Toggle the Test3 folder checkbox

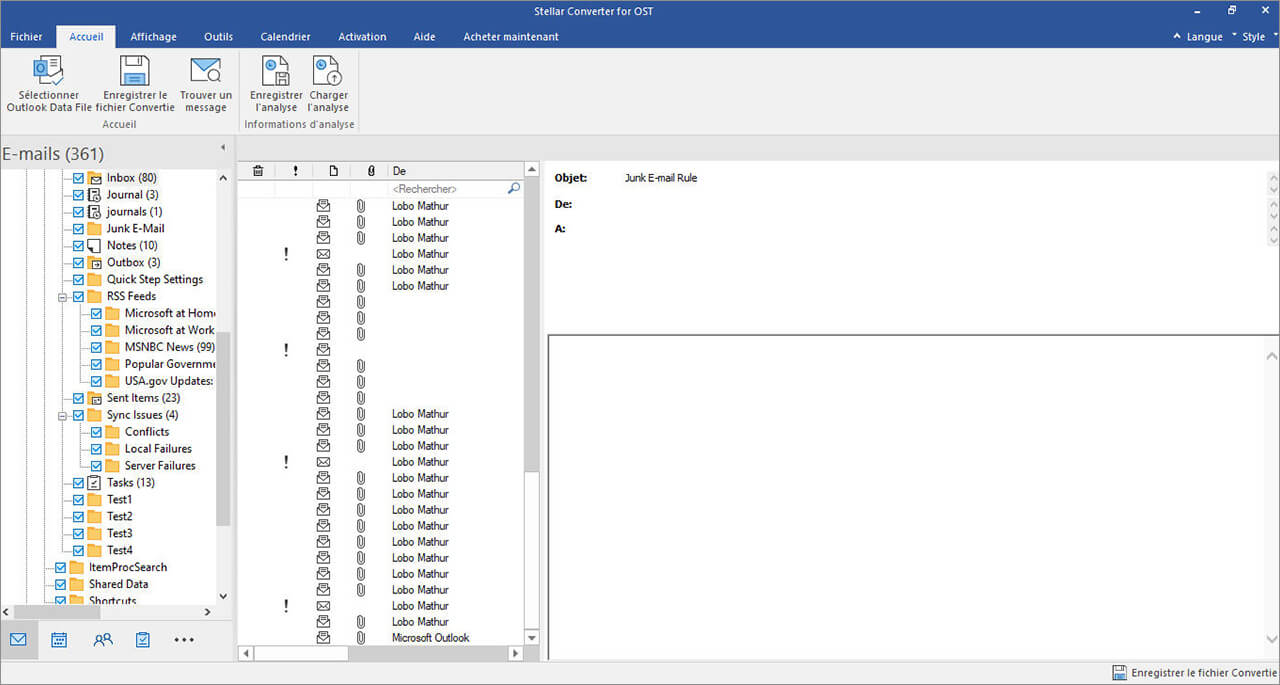[79, 534]
